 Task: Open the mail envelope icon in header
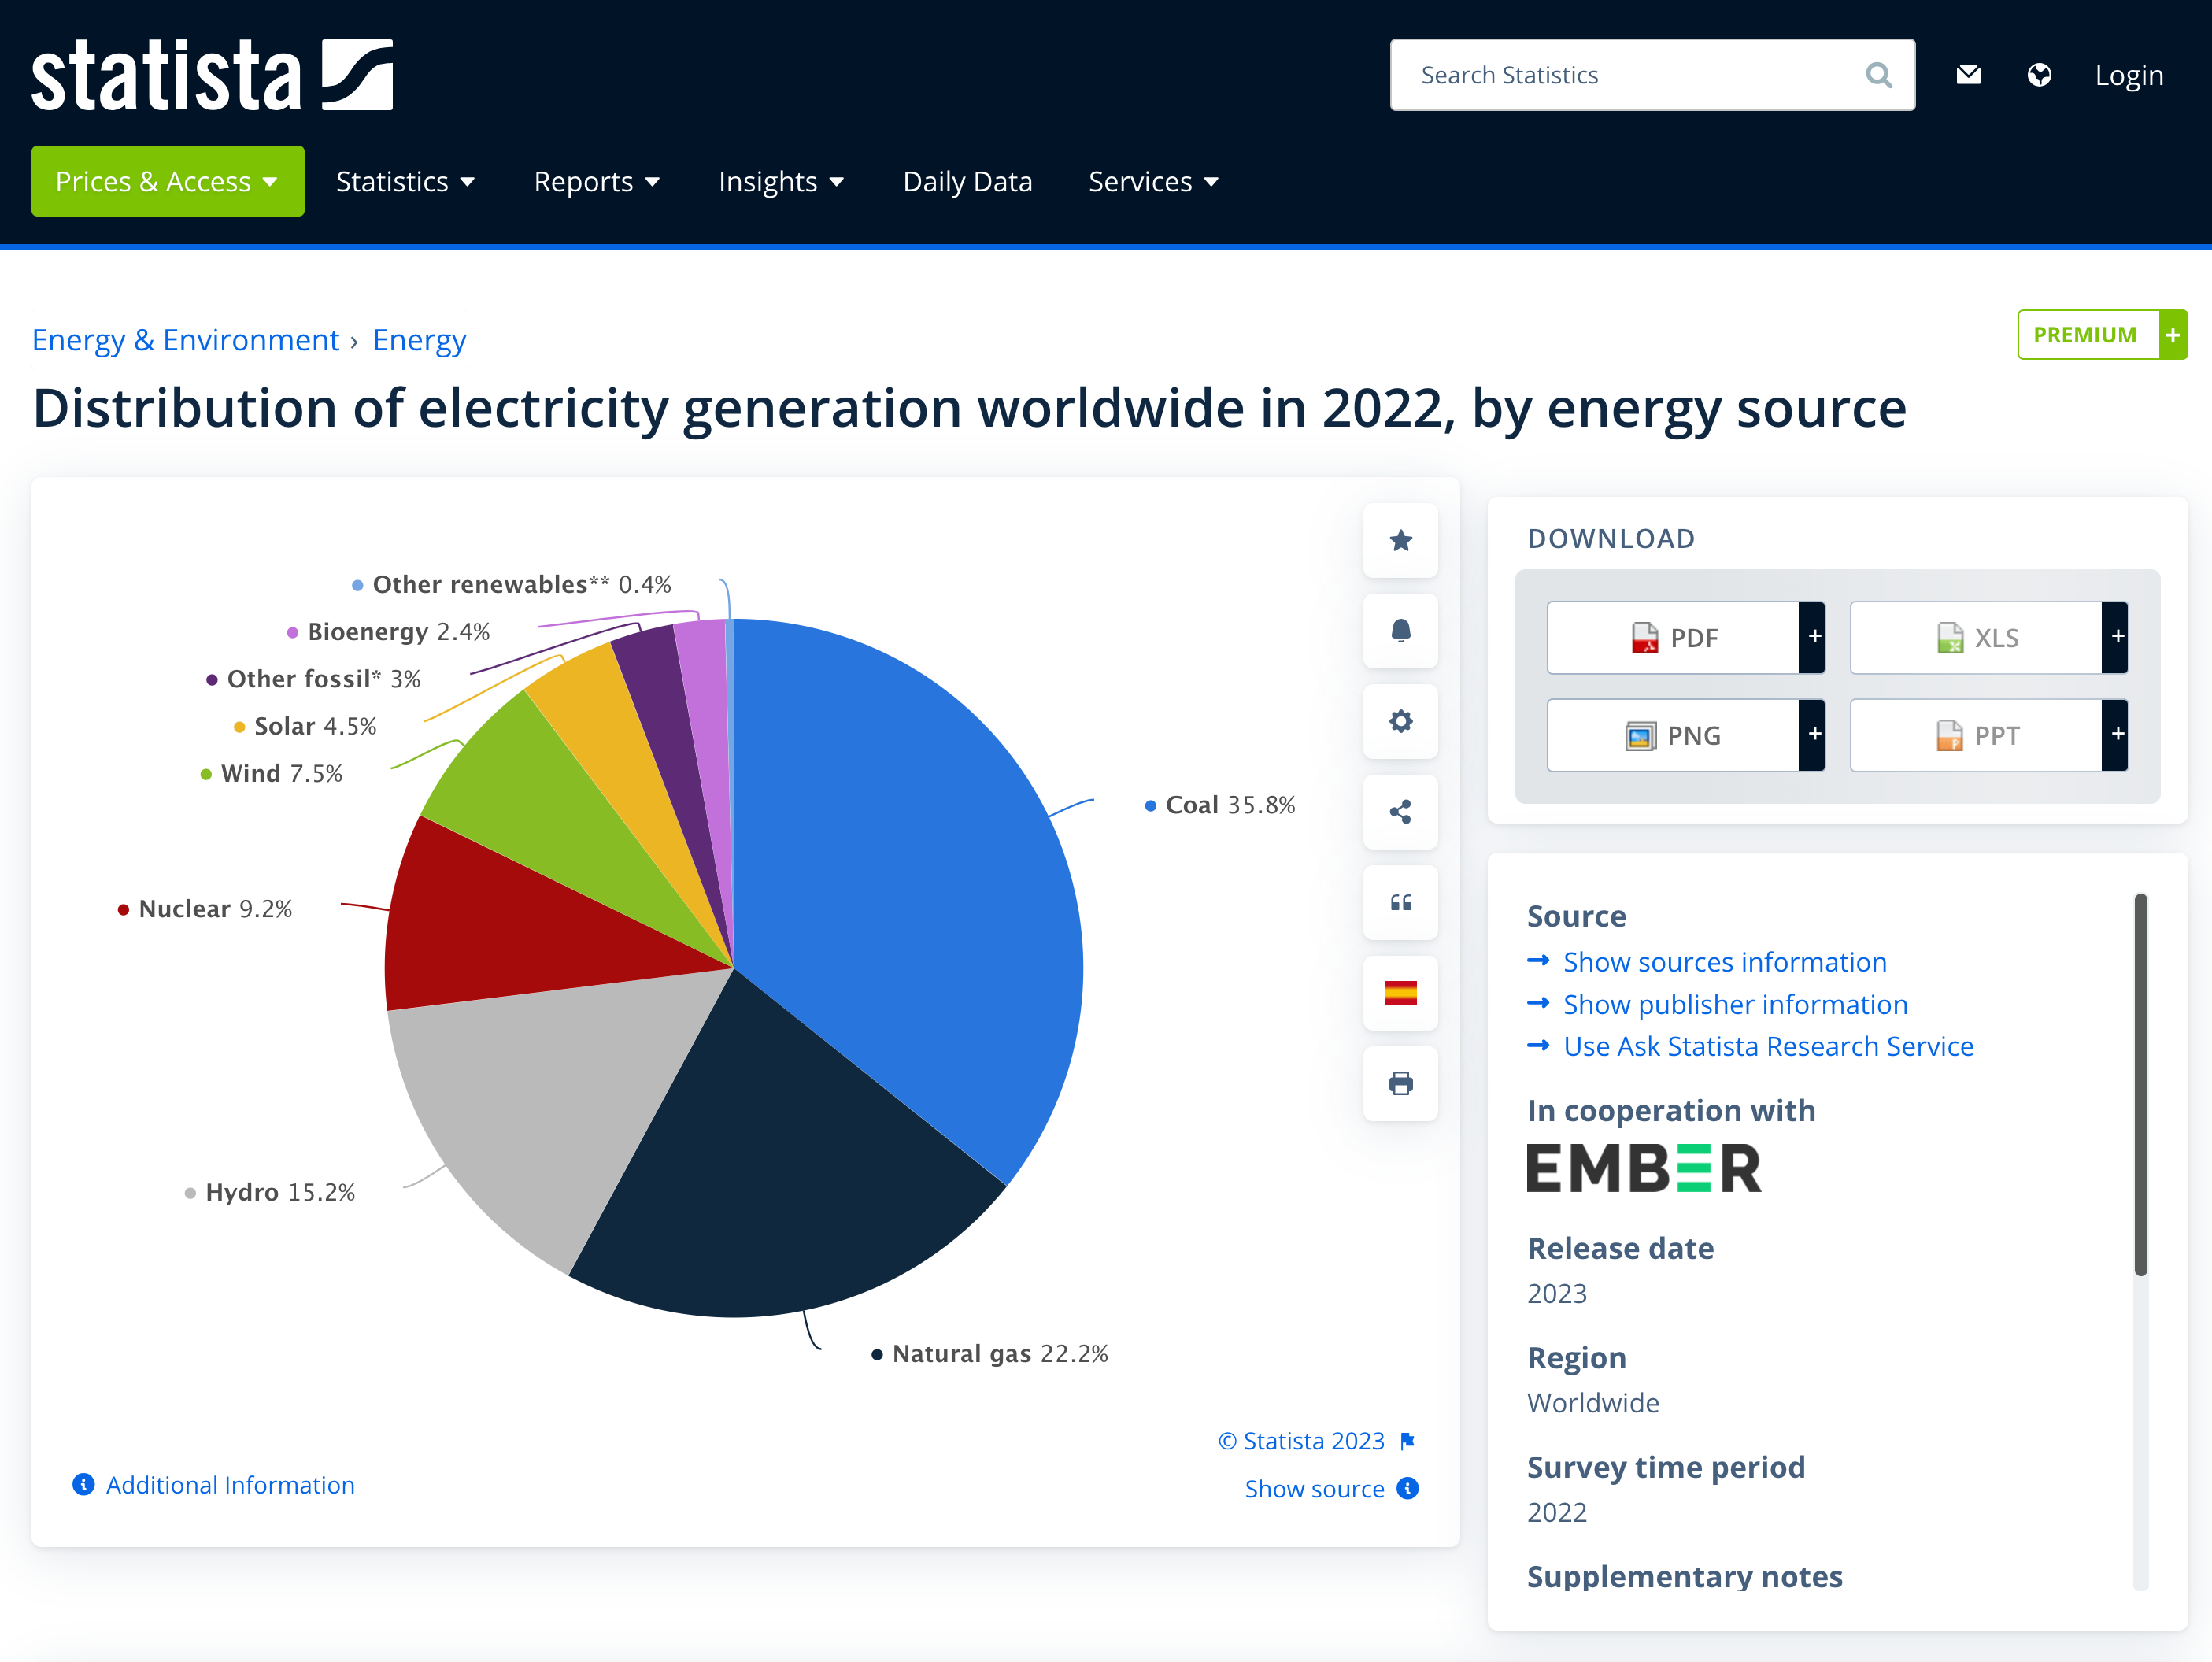[x=1967, y=75]
